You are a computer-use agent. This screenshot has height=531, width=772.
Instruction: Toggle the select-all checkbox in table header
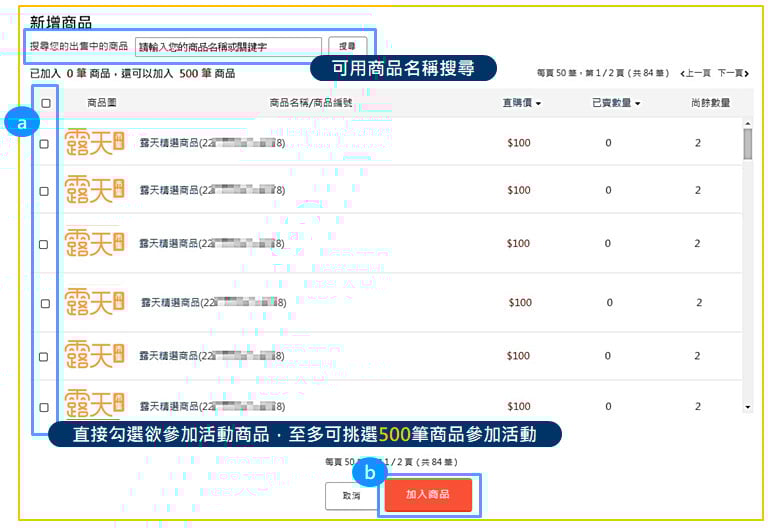(45, 103)
